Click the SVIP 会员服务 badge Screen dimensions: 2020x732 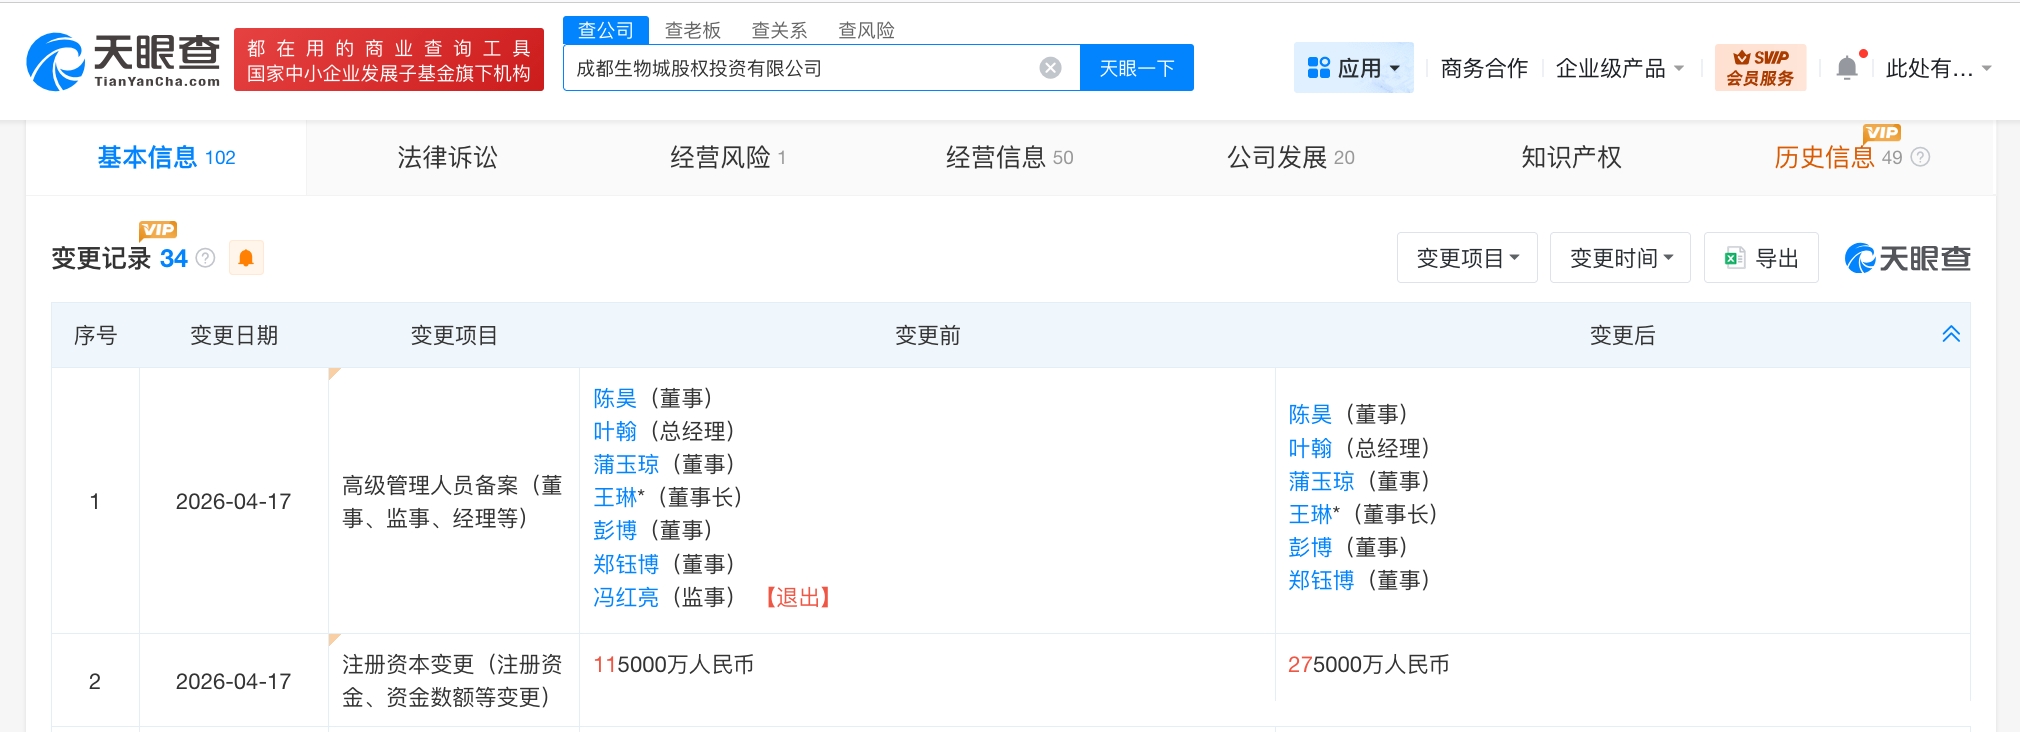coord(1760,68)
